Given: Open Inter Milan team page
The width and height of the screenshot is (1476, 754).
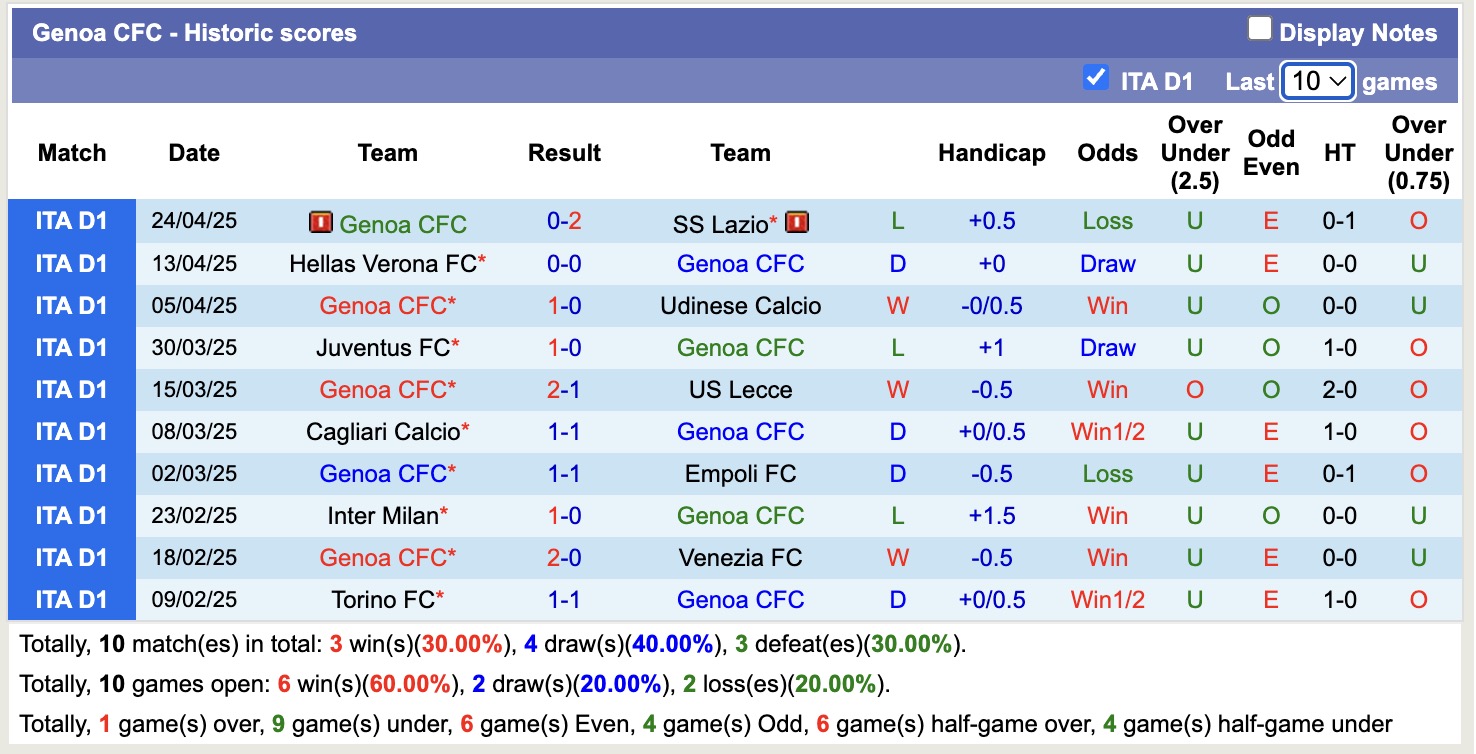Looking at the screenshot, I should coord(382,516).
